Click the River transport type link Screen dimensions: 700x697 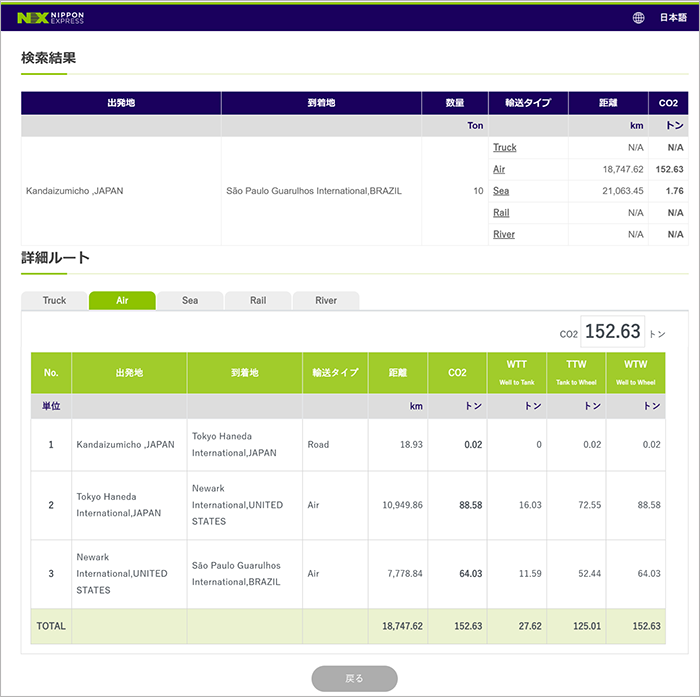coord(503,235)
